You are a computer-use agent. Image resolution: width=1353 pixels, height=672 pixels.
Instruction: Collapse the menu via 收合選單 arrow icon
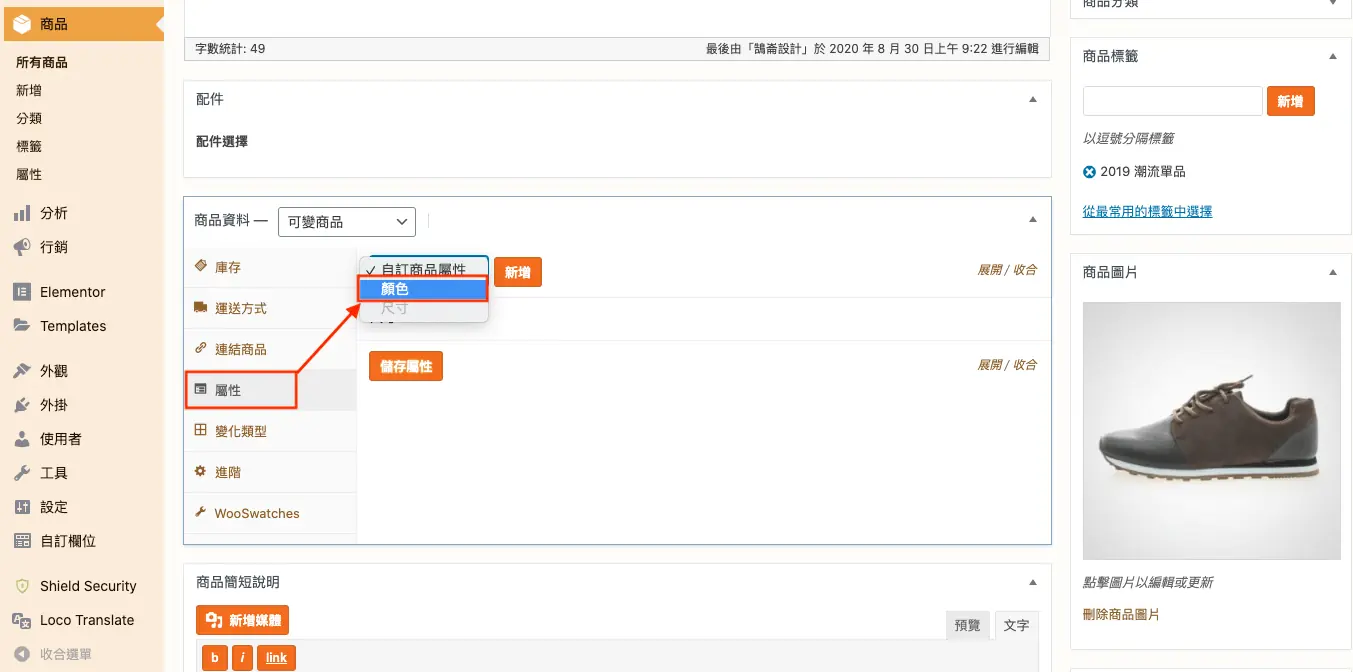click(x=22, y=654)
